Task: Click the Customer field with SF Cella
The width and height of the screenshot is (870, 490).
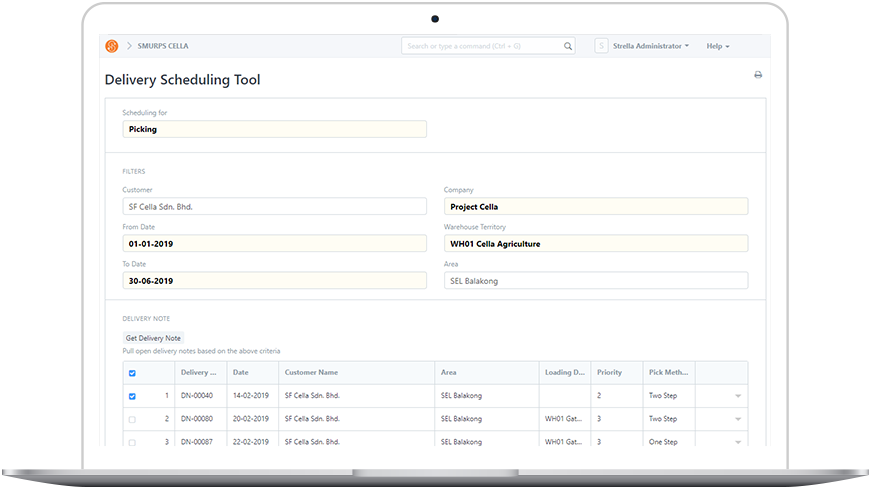Action: pyautogui.click(x=274, y=206)
